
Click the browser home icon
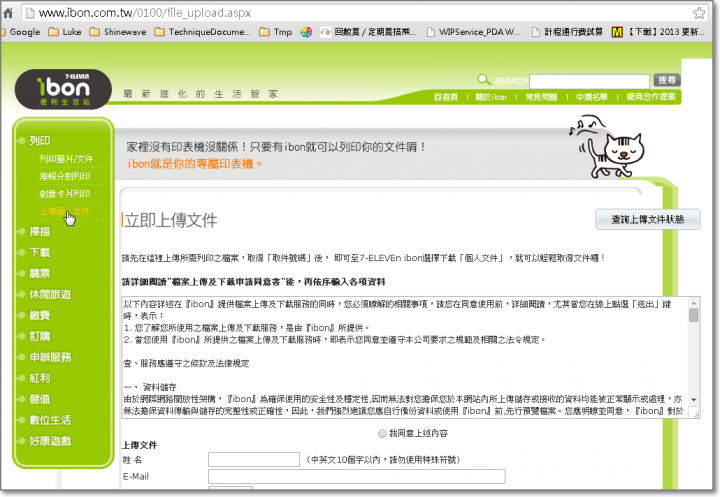pos(8,12)
